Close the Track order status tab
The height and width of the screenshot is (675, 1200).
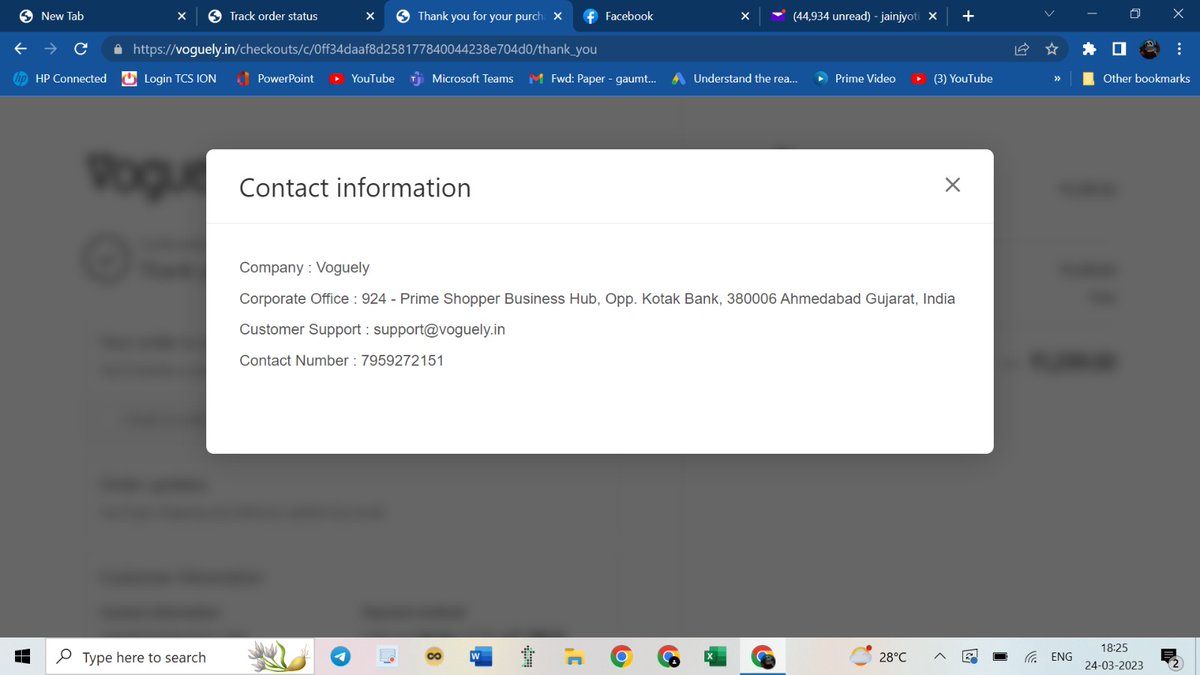(370, 16)
